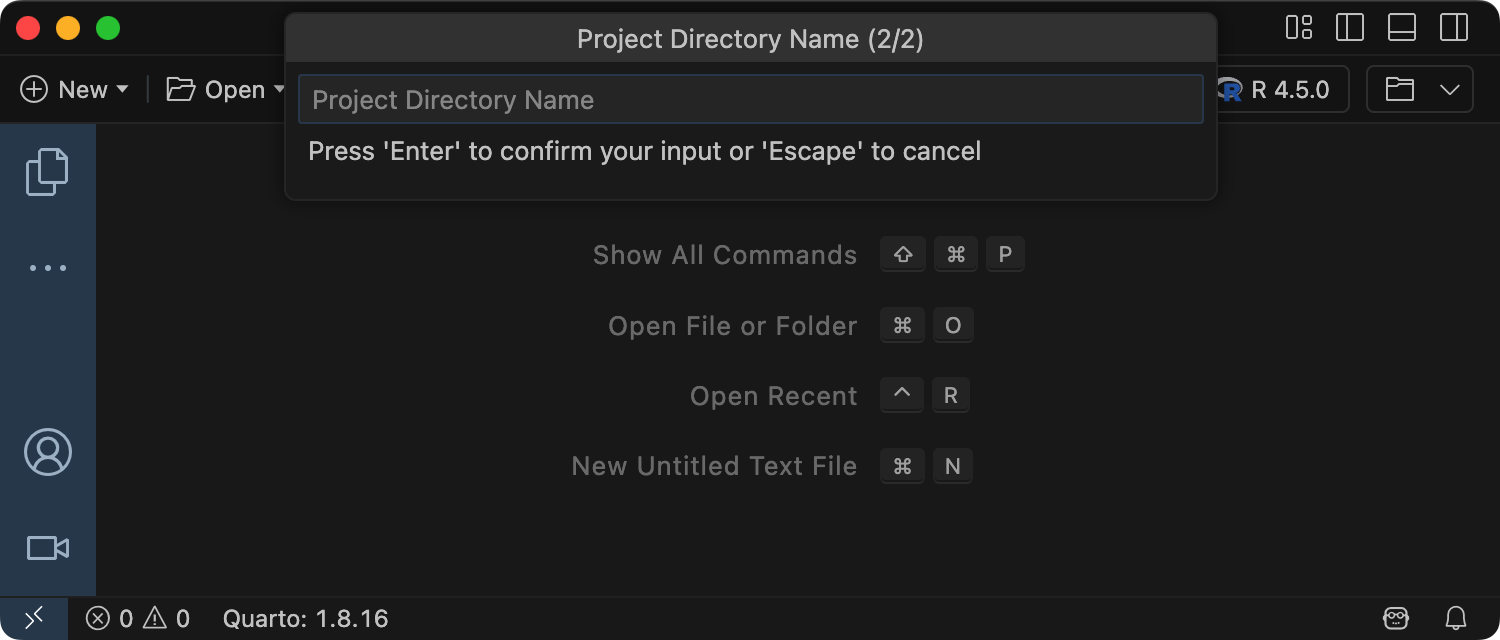Focus the Project Directory Name field

pyautogui.click(x=750, y=100)
